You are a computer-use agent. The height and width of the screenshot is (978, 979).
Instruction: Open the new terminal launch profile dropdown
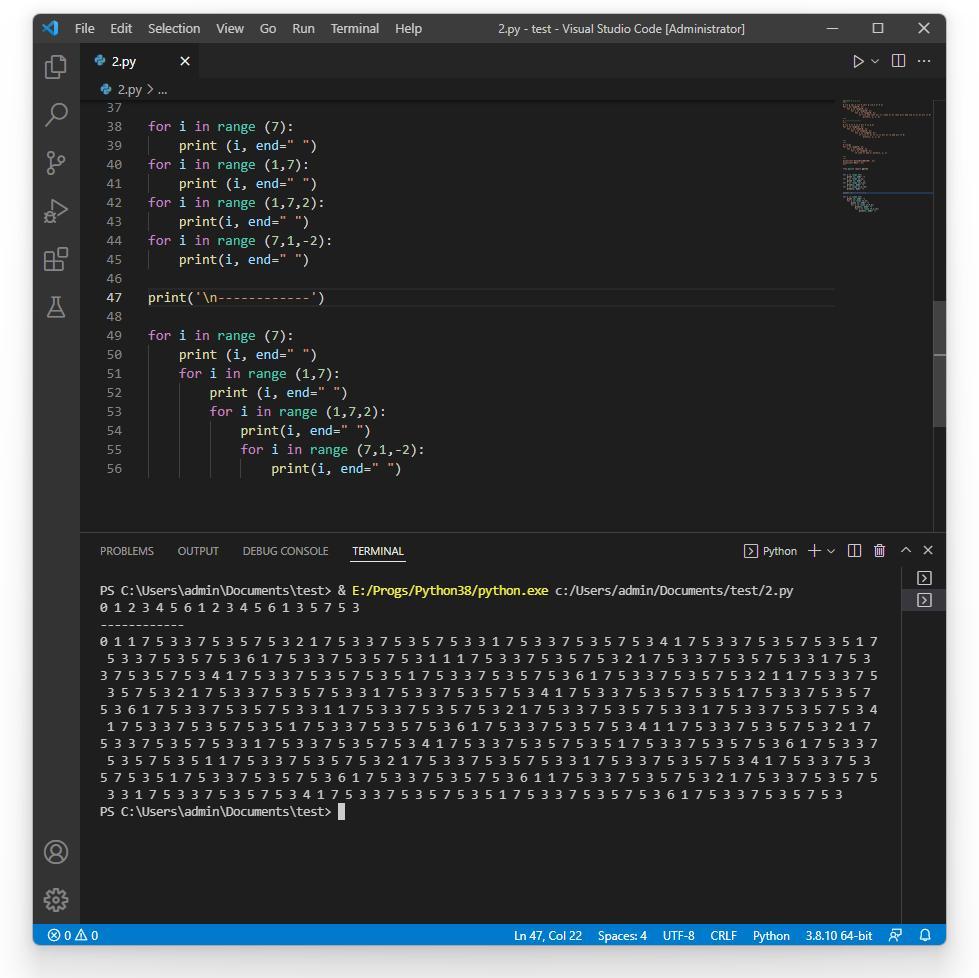(831, 551)
